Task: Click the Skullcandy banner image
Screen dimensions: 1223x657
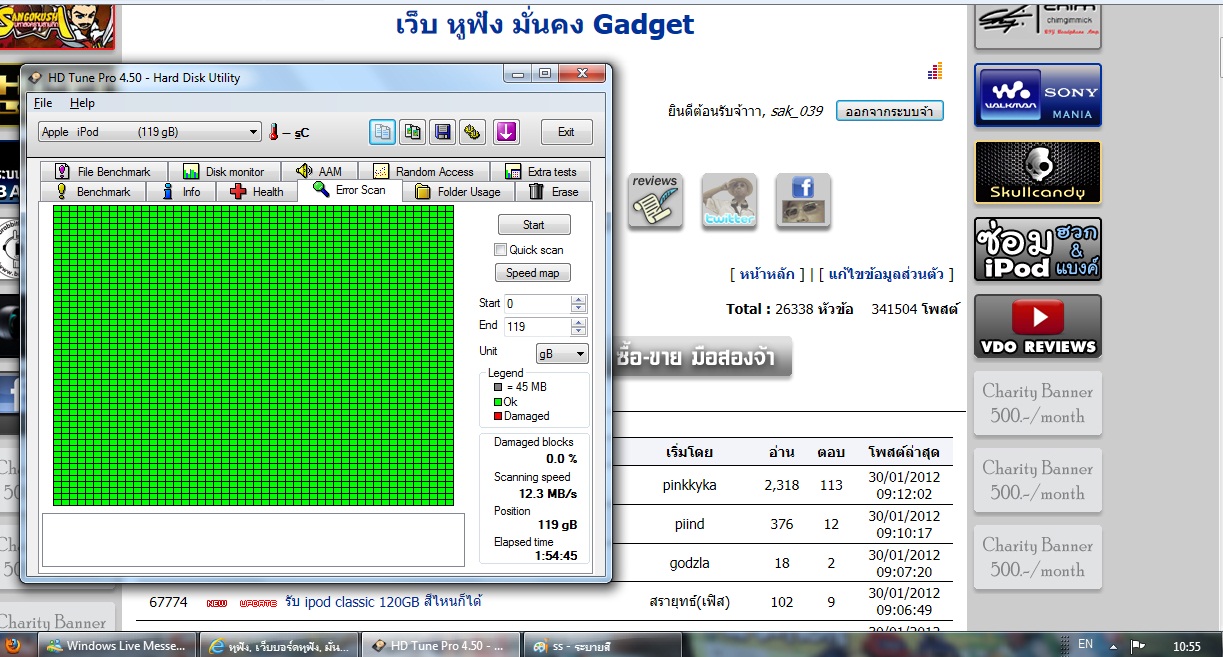Action: pos(1037,173)
